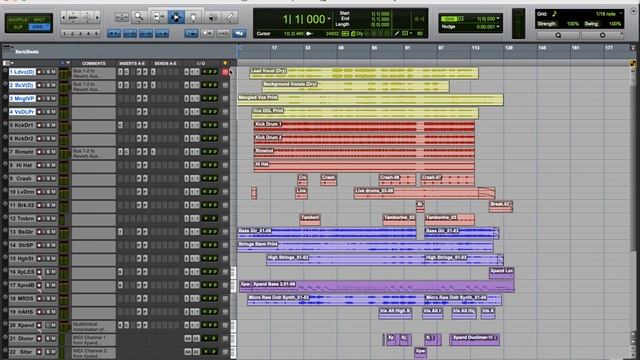
Task: Toggle Layered Editing button
Action: (239, 33)
